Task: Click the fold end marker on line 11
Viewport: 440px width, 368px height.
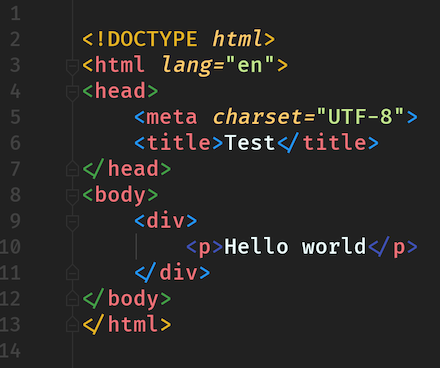Action: pos(72,272)
